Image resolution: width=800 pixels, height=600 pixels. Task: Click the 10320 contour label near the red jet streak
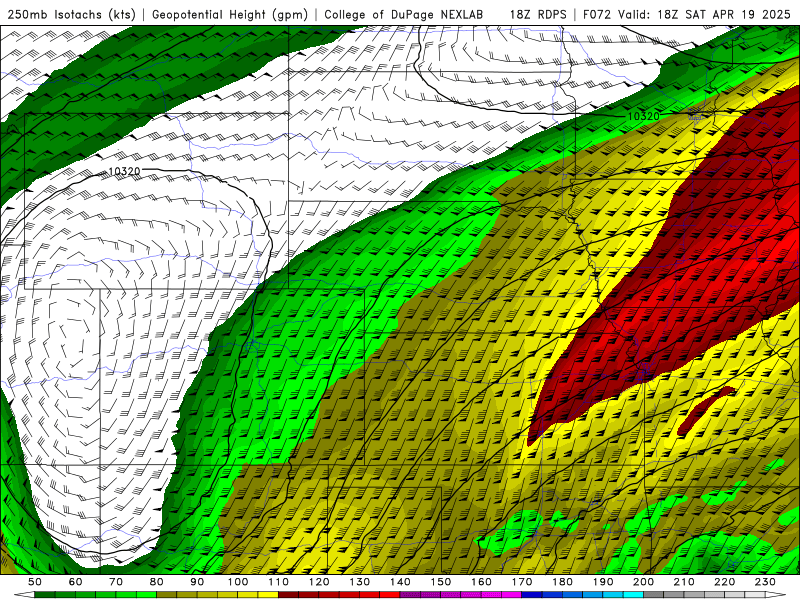[643, 116]
